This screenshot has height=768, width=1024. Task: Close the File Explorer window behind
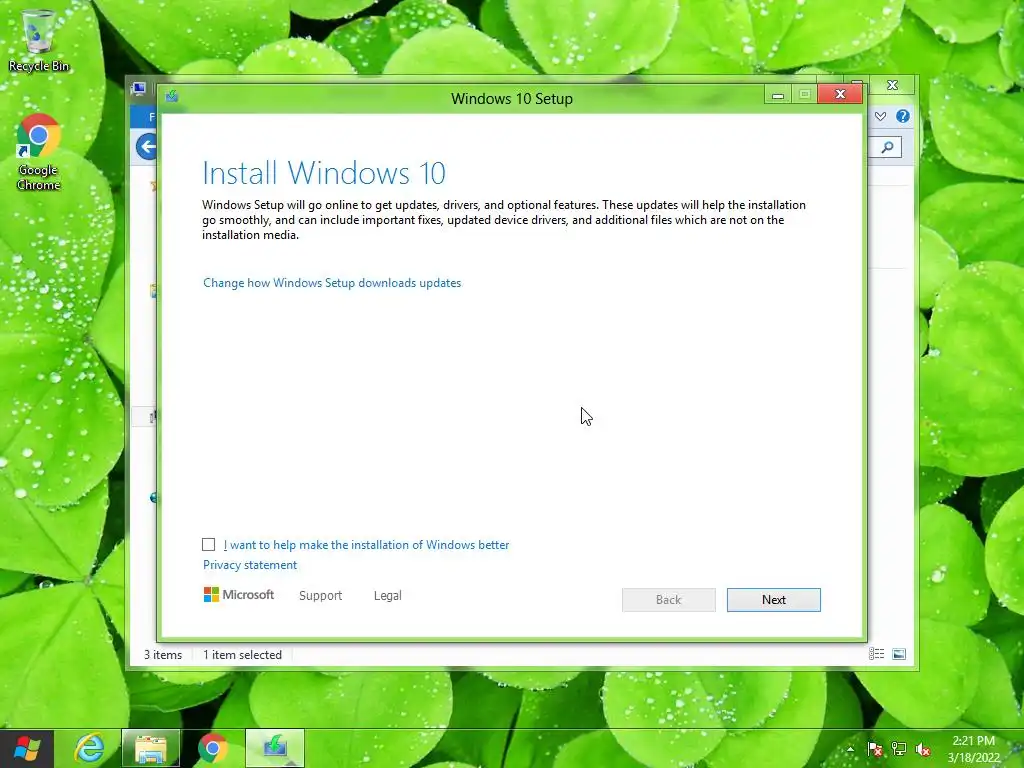(x=892, y=85)
